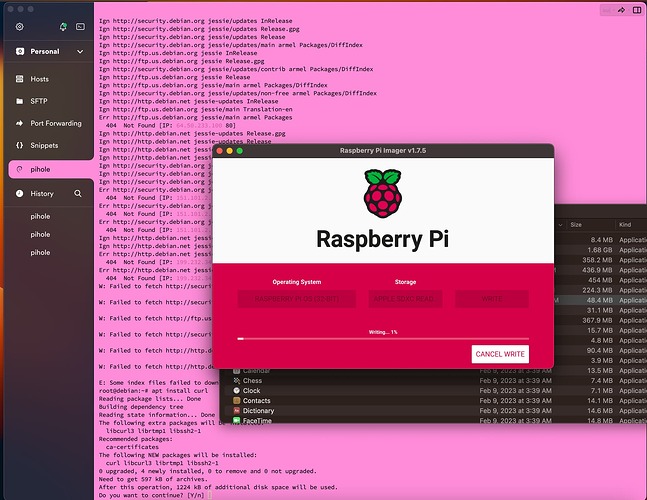Select Dictionary app in file list
The width and height of the screenshot is (647, 500).
258,411
